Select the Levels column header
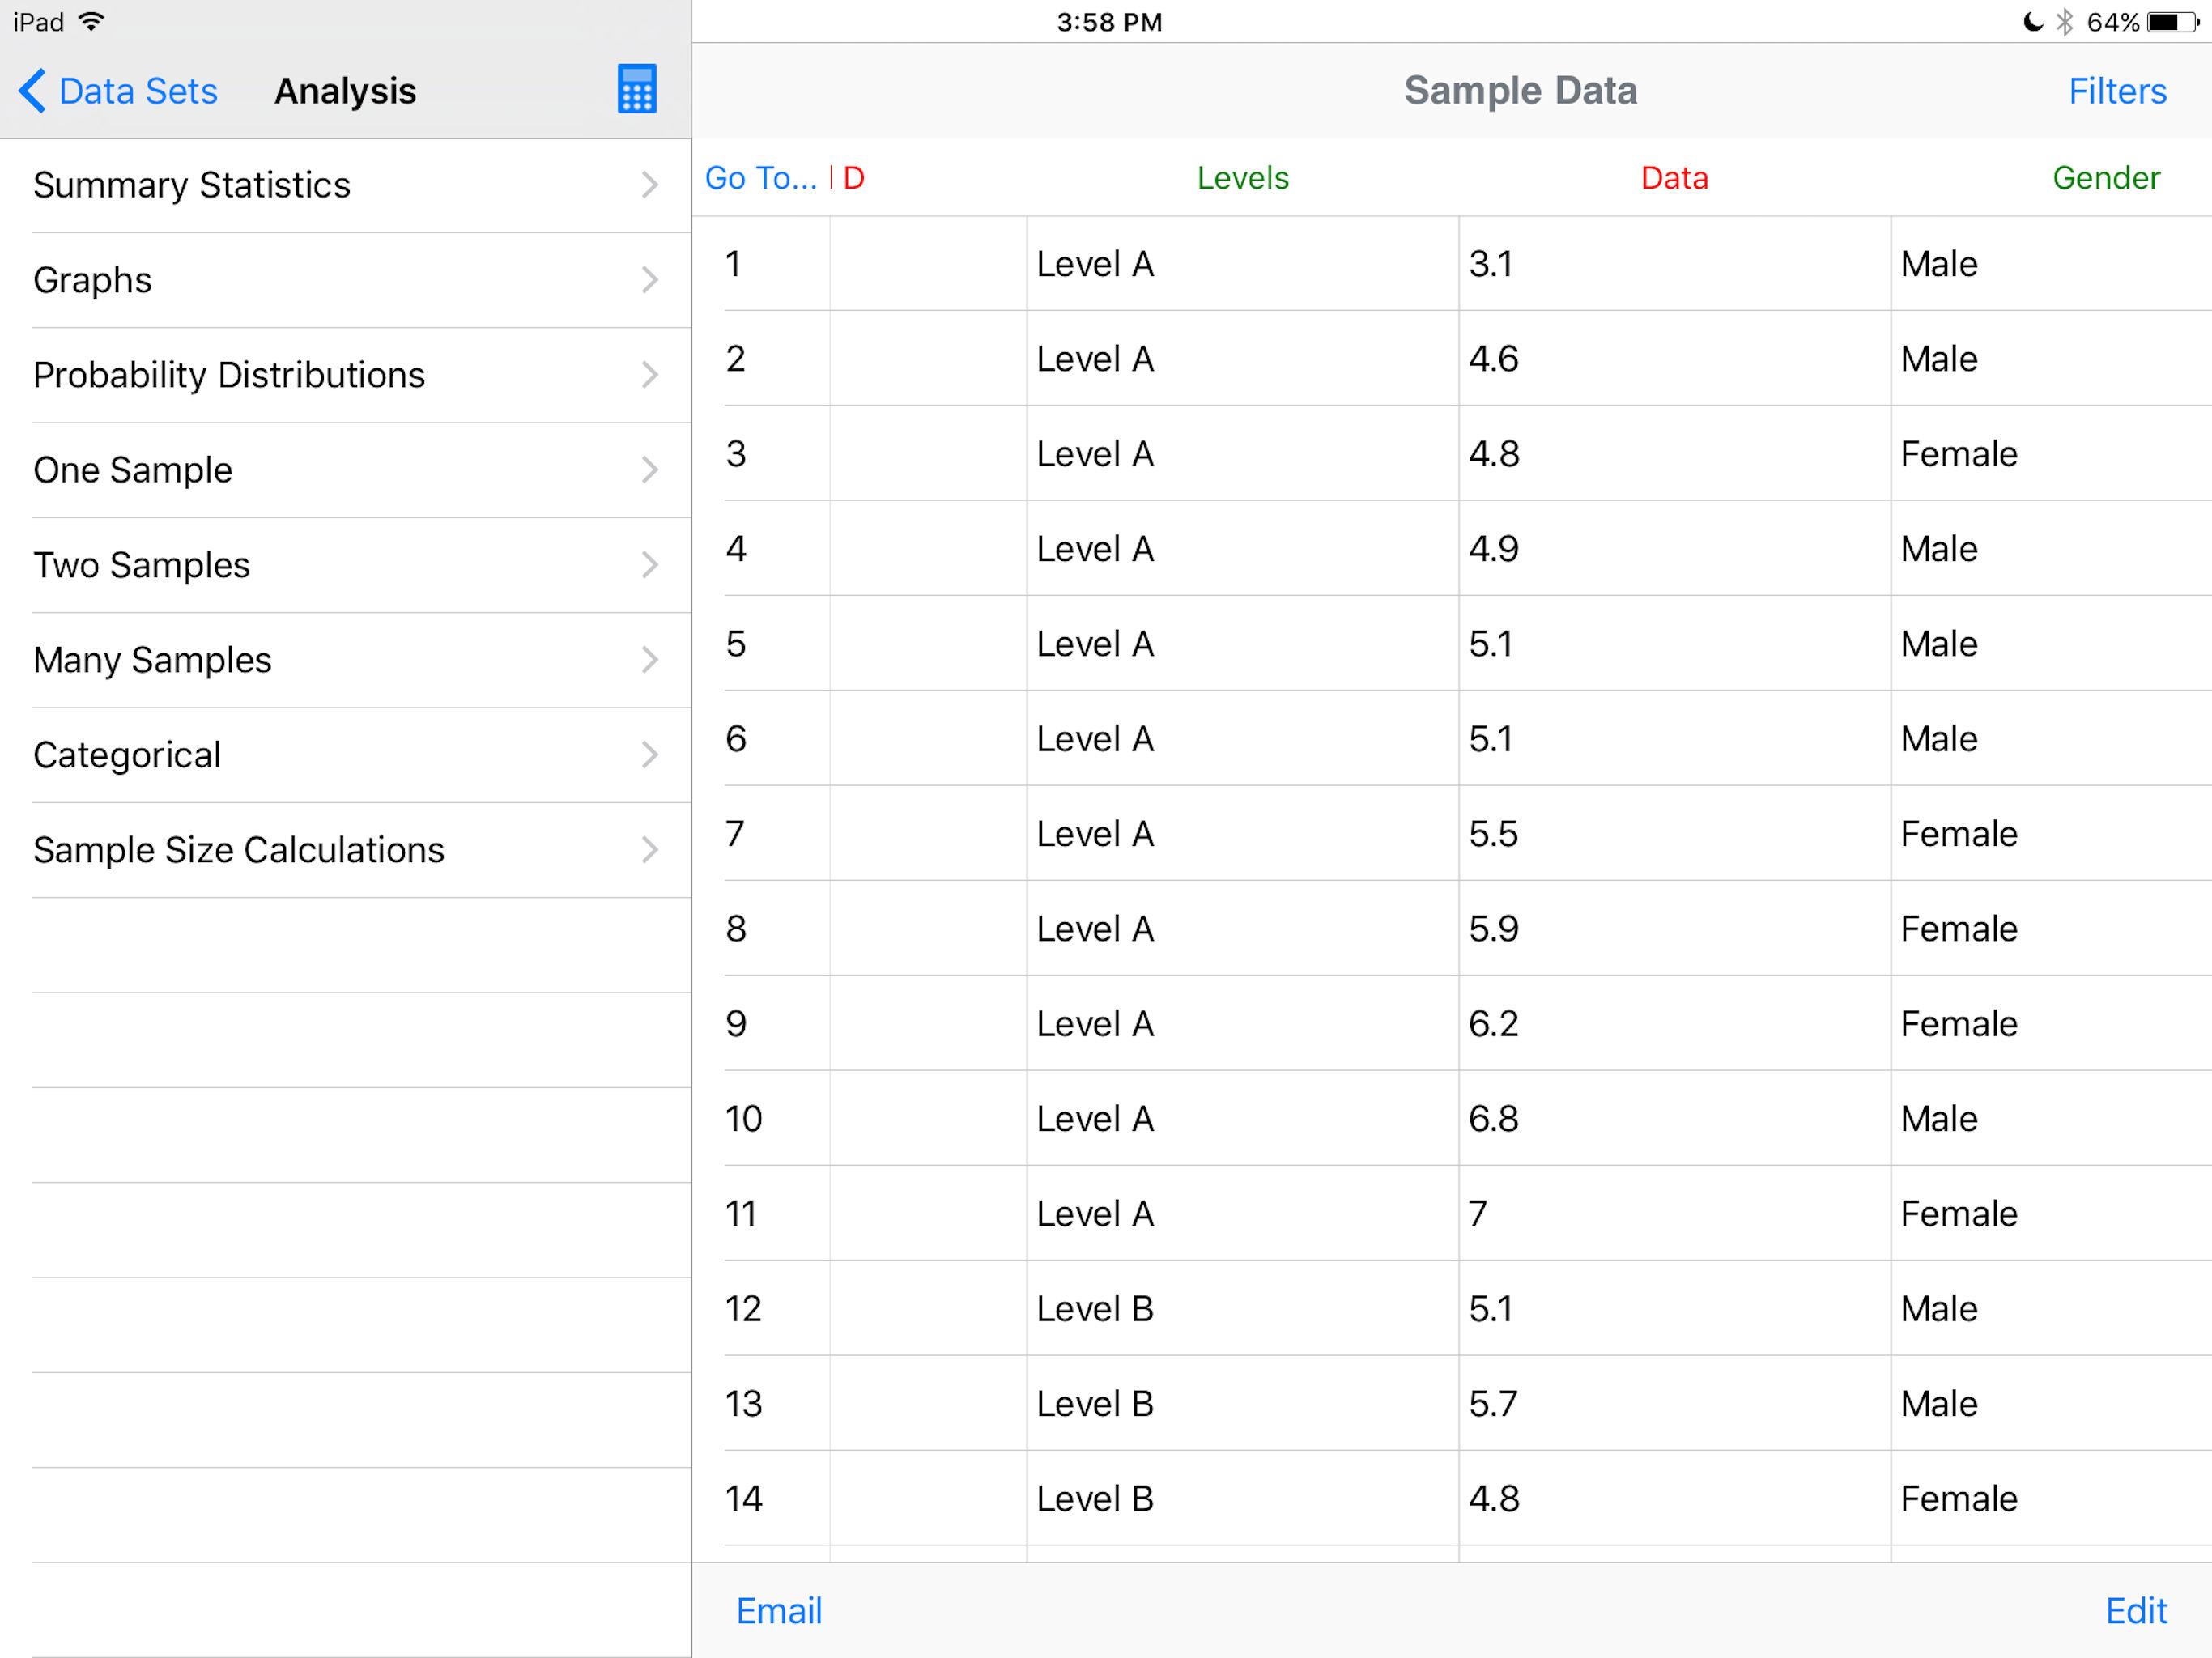 pyautogui.click(x=1242, y=178)
